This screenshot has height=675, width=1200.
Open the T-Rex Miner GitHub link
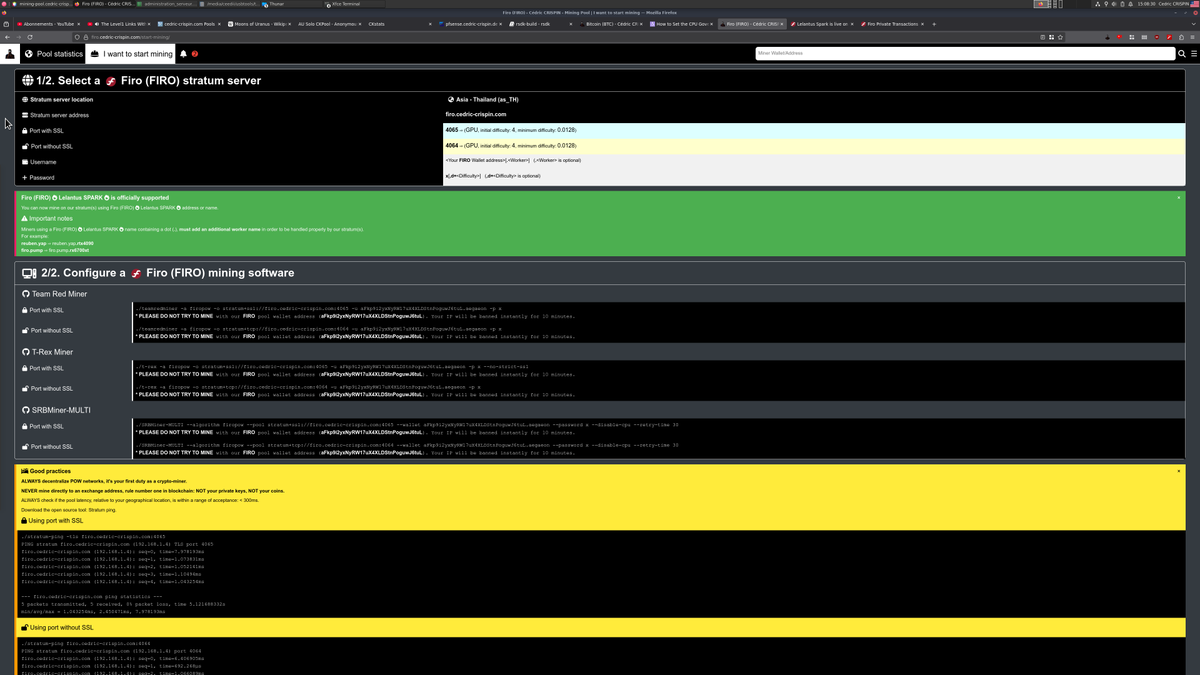tap(48, 352)
